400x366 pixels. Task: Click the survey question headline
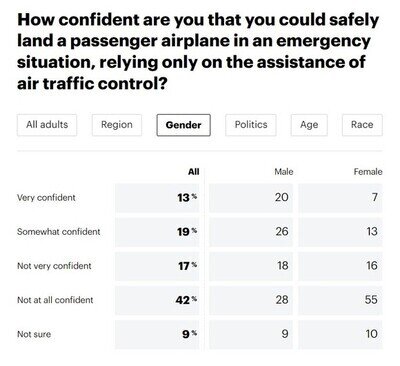click(x=198, y=51)
